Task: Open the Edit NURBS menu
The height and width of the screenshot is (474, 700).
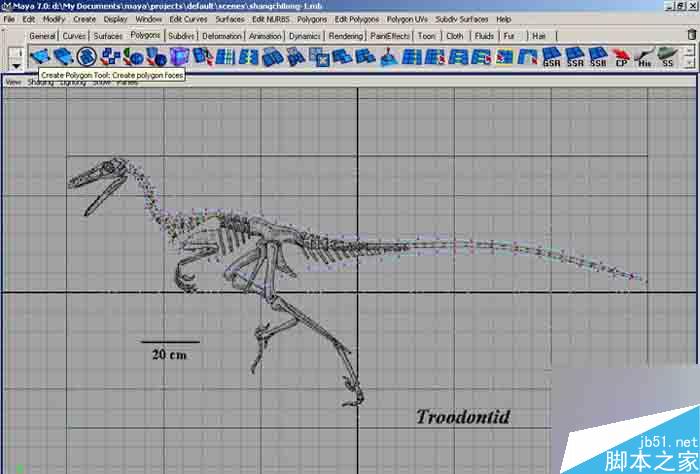Action: 271,19
